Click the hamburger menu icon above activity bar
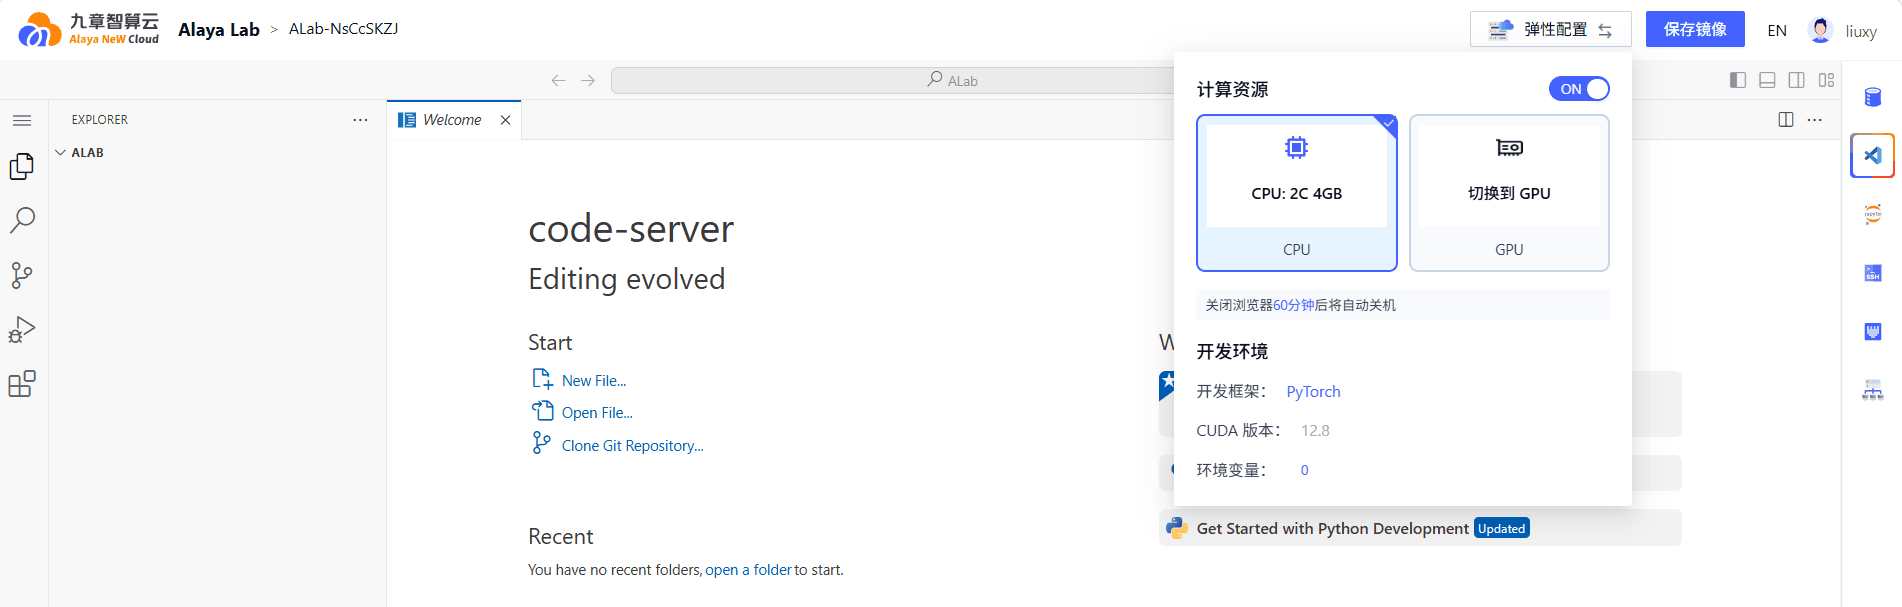1902x607 pixels. [22, 120]
